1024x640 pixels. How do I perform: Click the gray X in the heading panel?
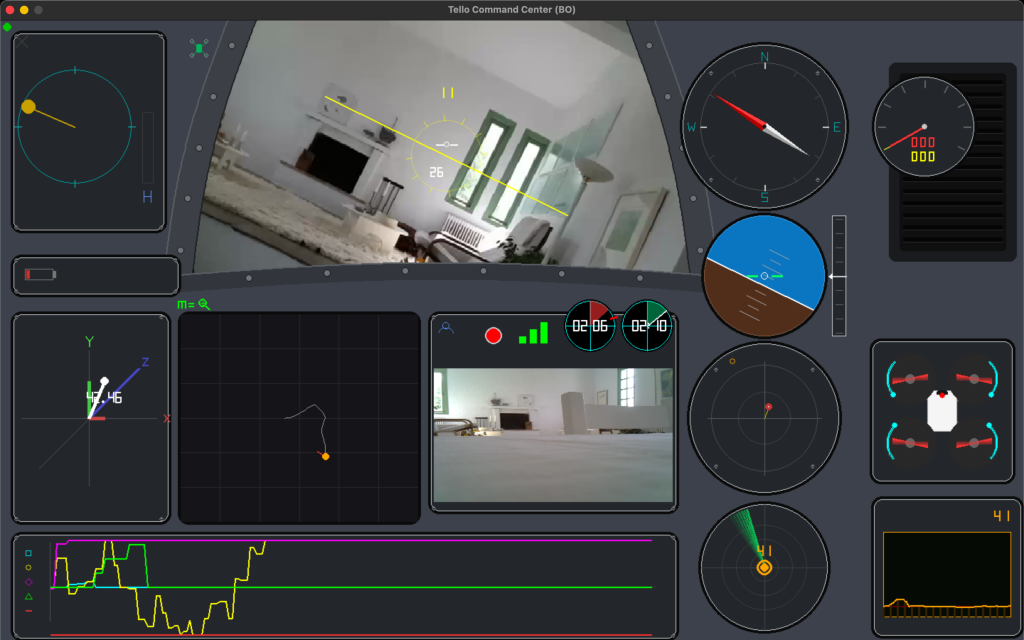coord(22,42)
